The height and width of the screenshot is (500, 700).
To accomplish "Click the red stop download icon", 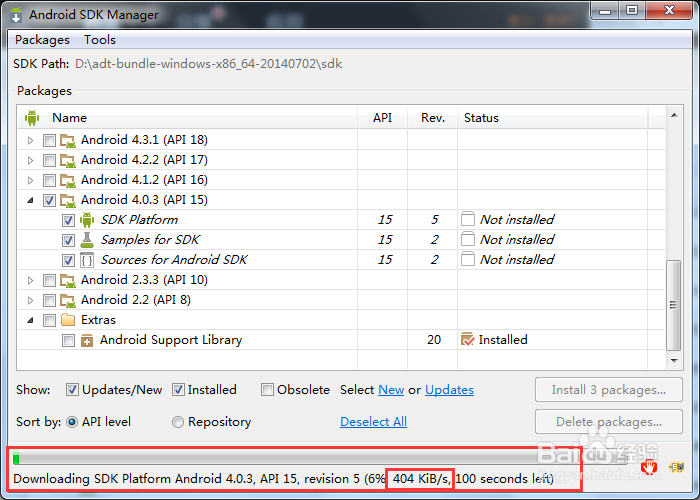I will click(x=649, y=467).
